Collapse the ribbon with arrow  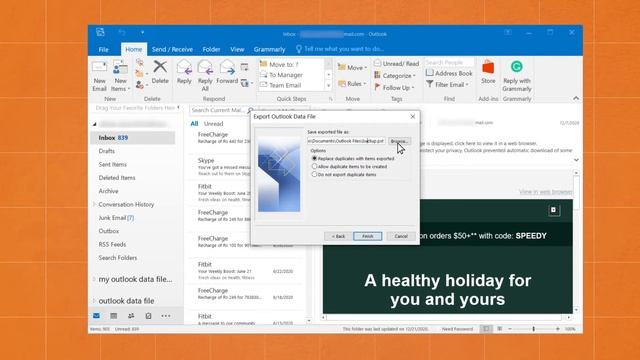(576, 98)
